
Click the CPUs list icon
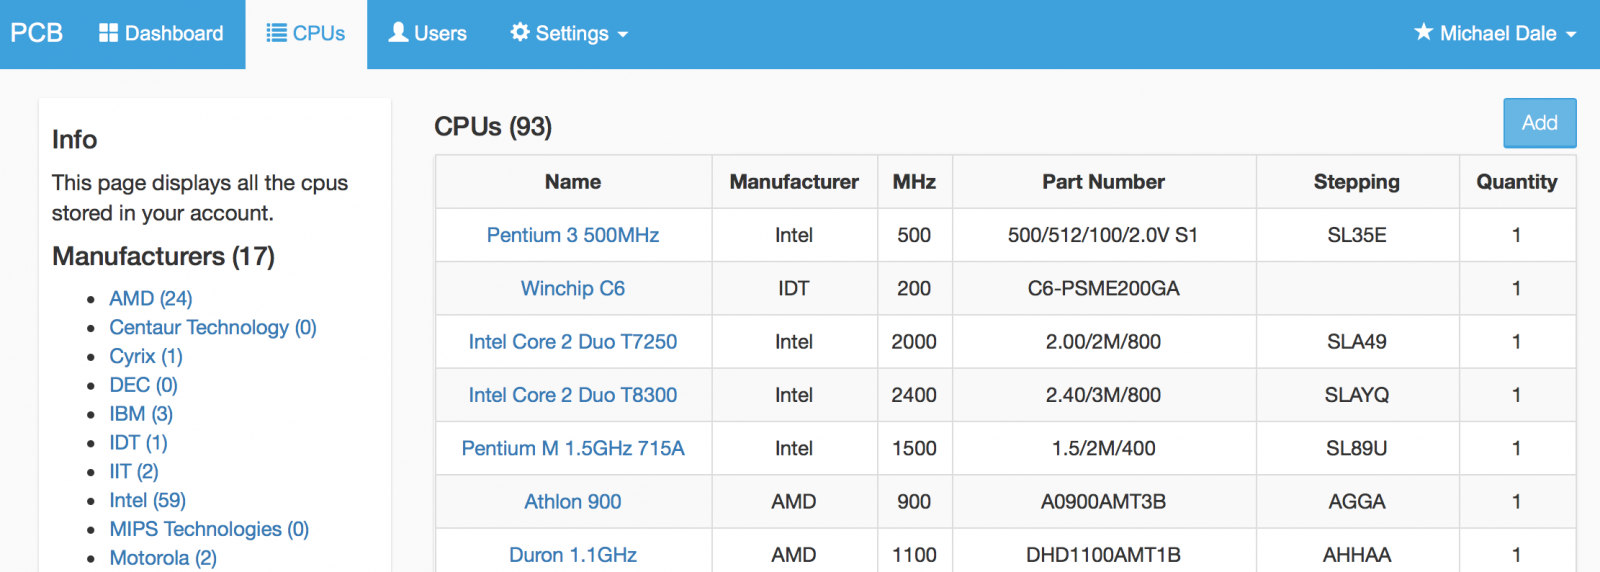(x=276, y=33)
